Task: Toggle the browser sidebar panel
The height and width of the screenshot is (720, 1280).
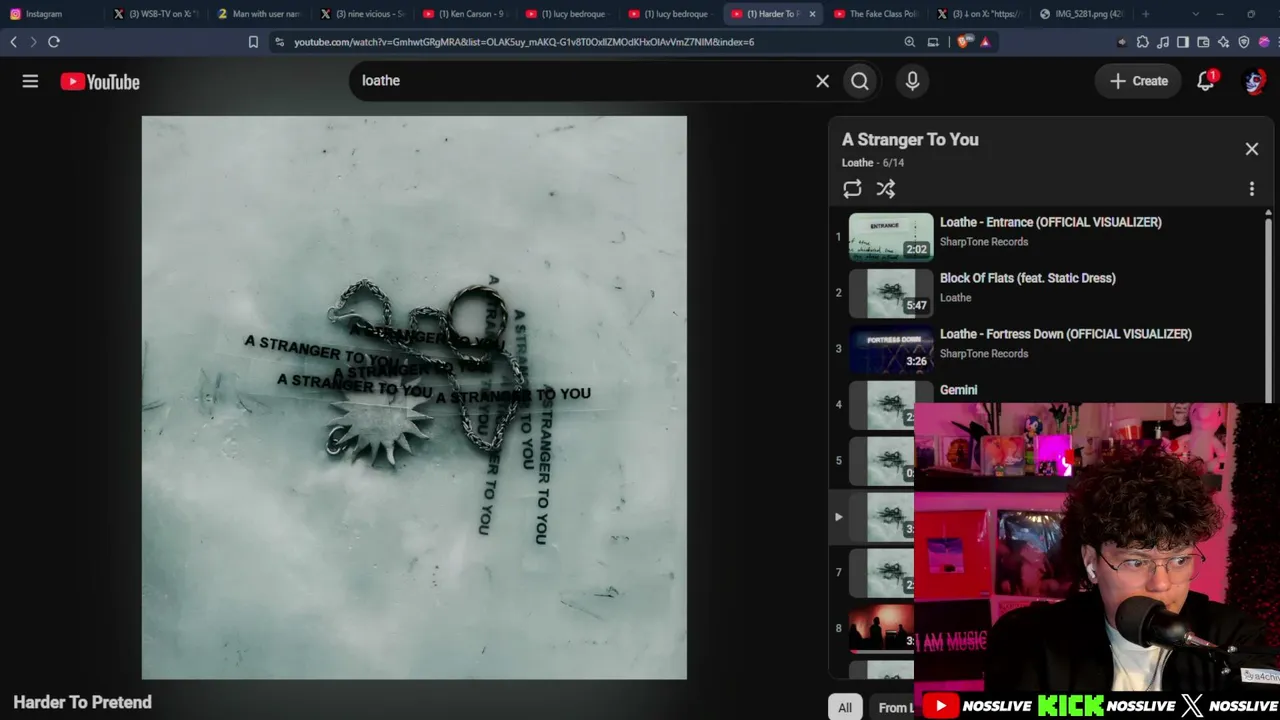Action: [1183, 42]
